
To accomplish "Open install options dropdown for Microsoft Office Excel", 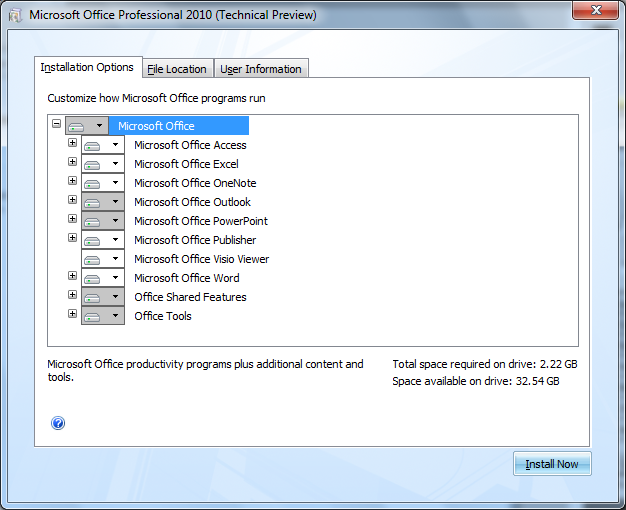I will [x=115, y=165].
